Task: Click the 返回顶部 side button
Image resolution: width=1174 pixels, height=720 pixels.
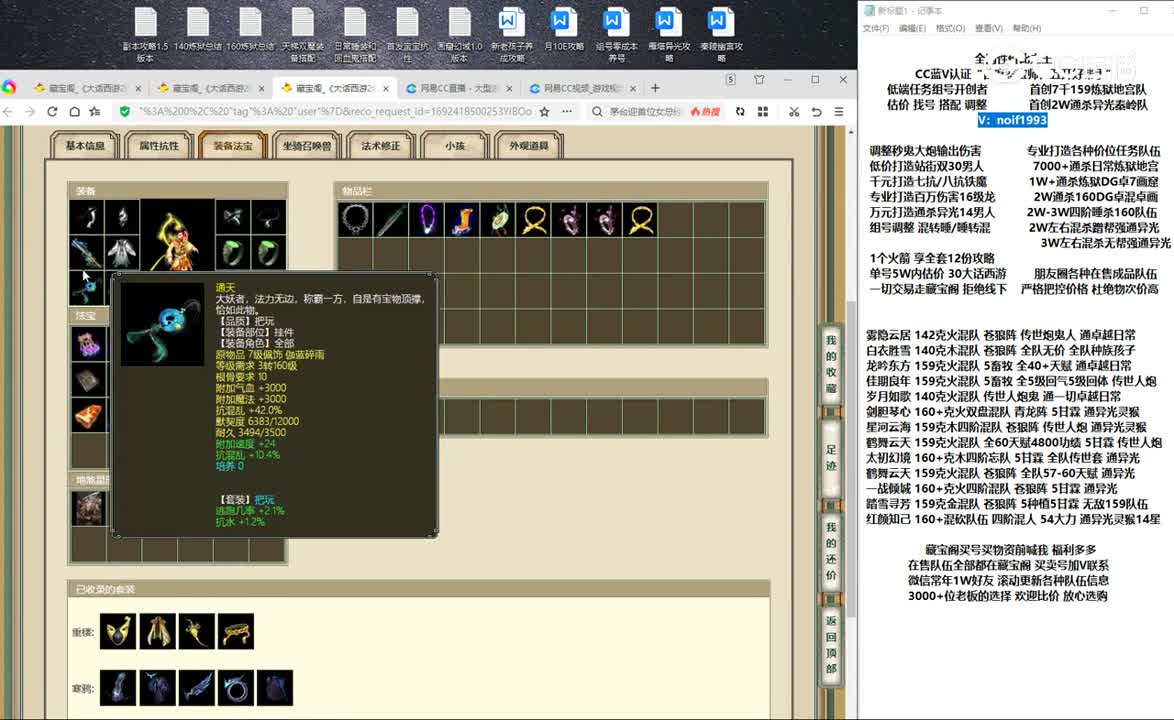Action: (831, 644)
